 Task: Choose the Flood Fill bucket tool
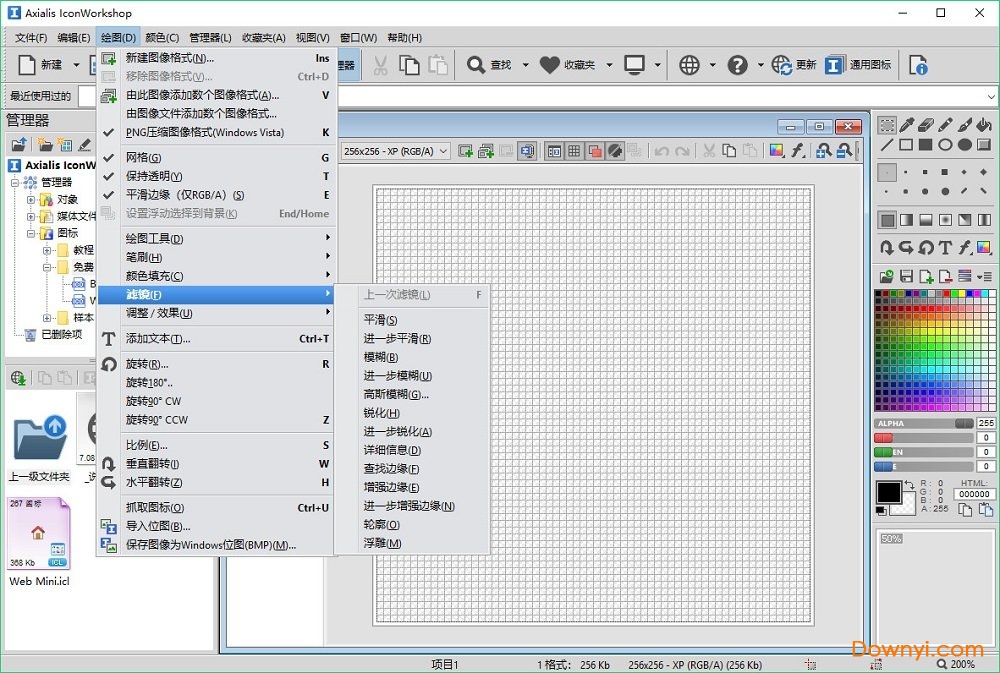tap(983, 125)
